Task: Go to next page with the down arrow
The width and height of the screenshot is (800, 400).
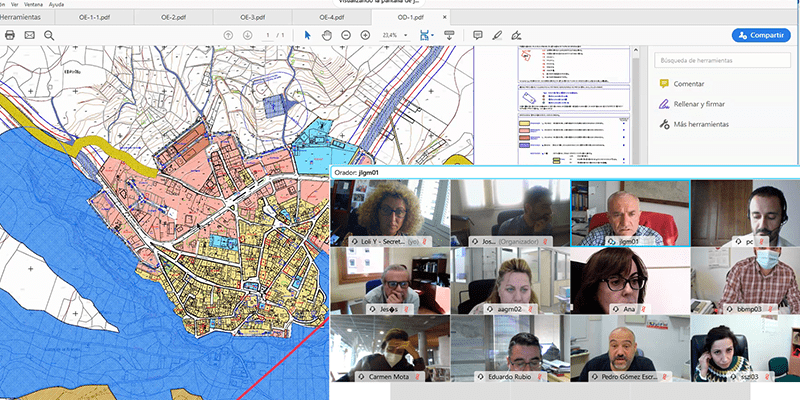Action: pos(246,35)
